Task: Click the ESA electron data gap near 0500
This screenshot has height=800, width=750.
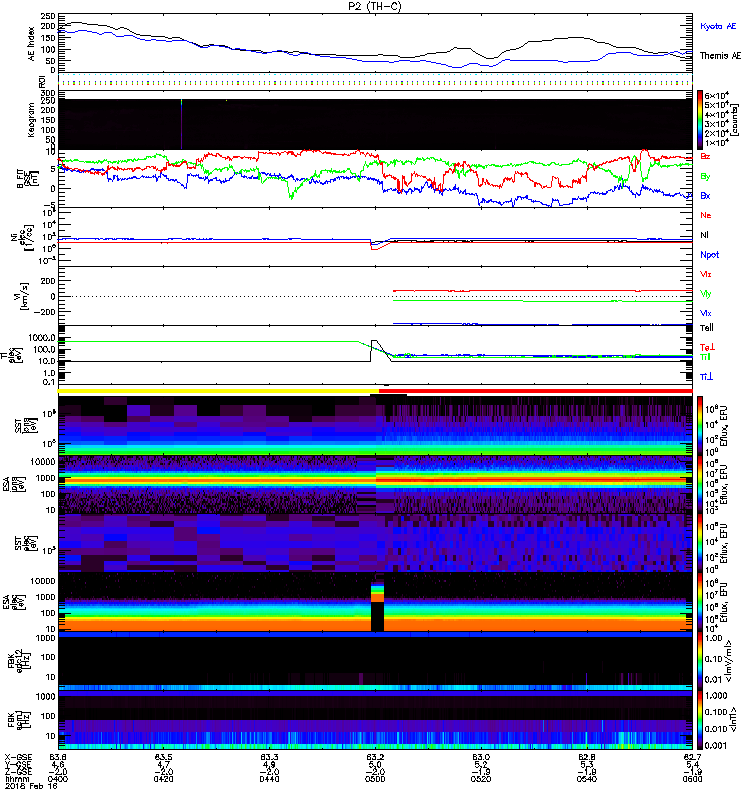Action: [377, 617]
